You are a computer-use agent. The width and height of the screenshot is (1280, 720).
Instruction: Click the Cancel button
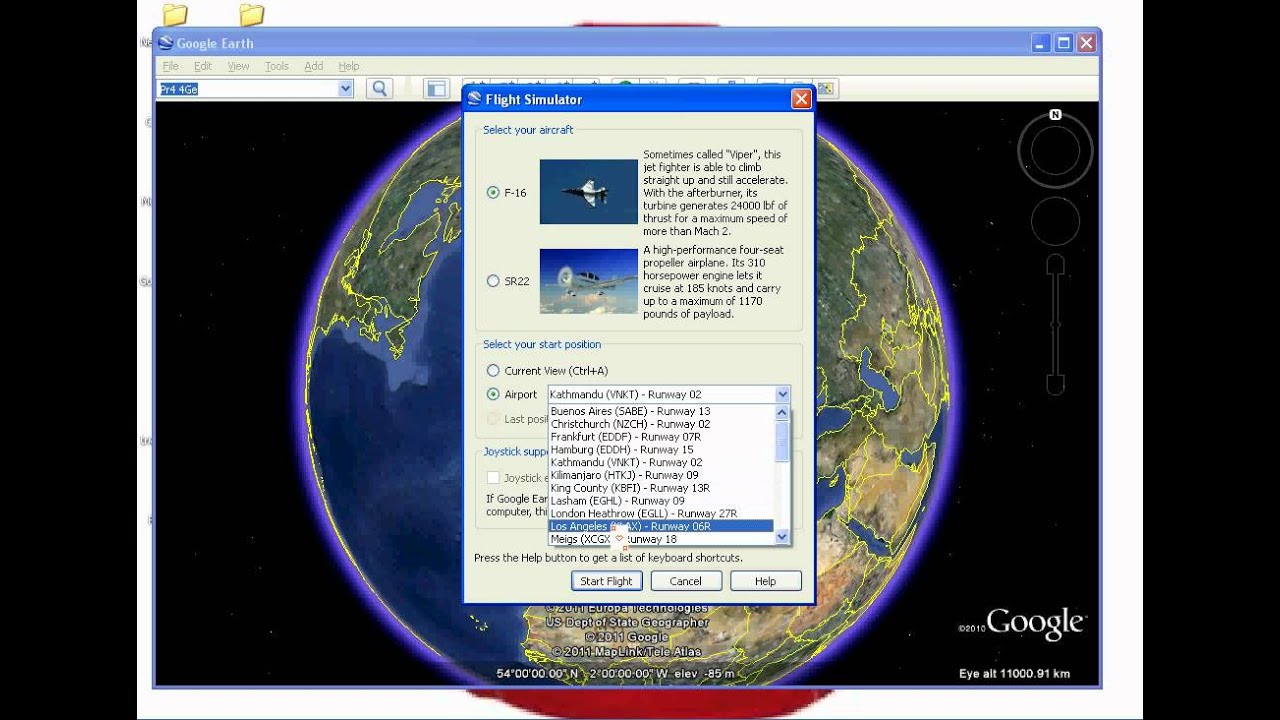tap(686, 581)
